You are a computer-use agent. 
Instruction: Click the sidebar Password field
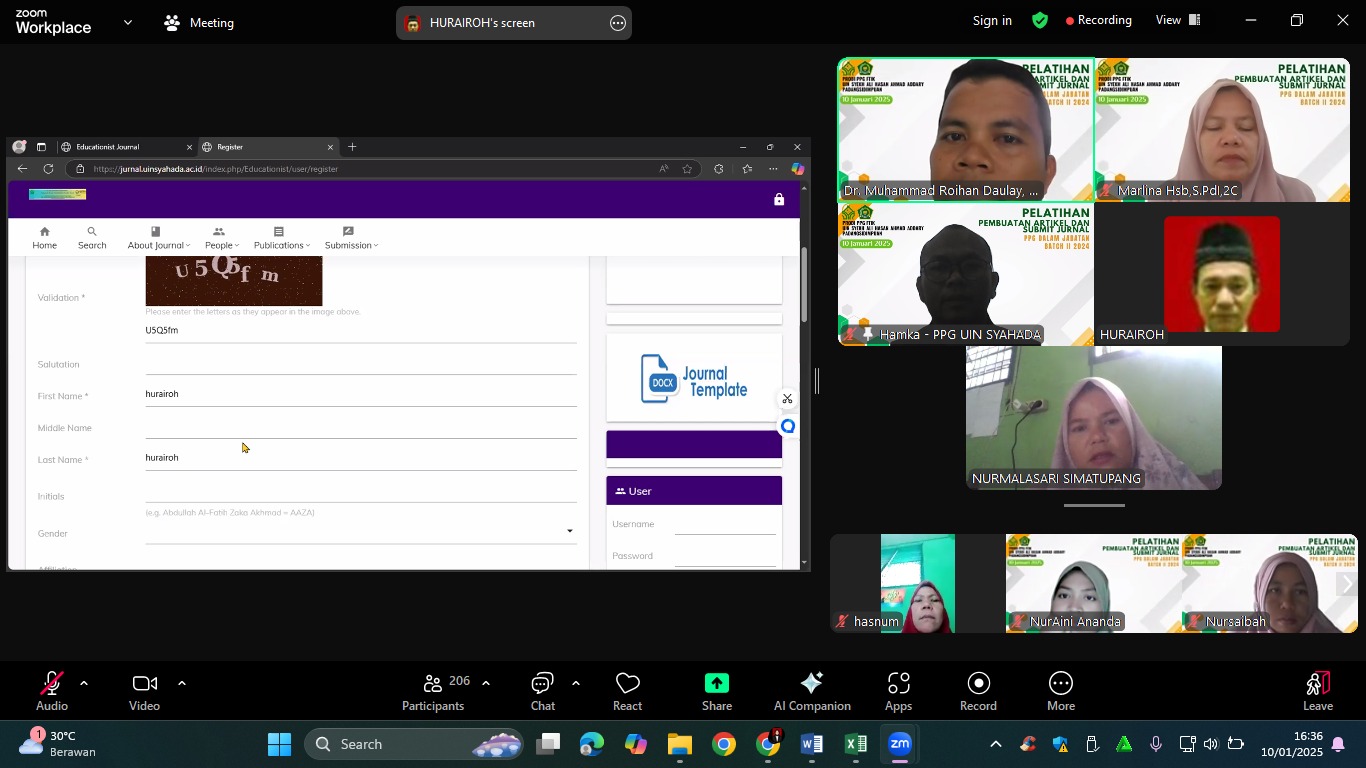coord(725,556)
